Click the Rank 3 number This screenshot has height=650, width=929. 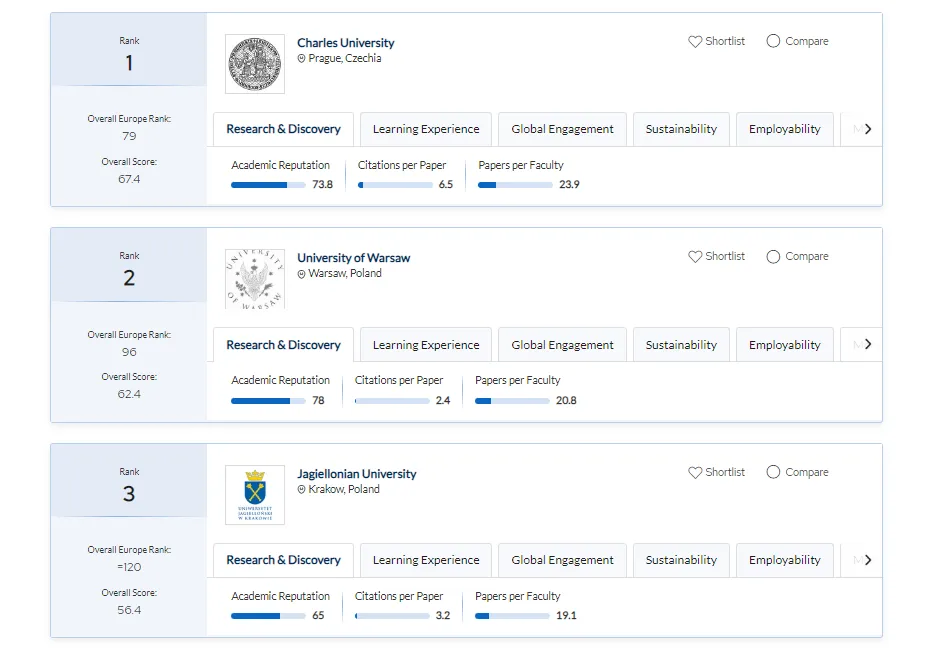pos(129,494)
